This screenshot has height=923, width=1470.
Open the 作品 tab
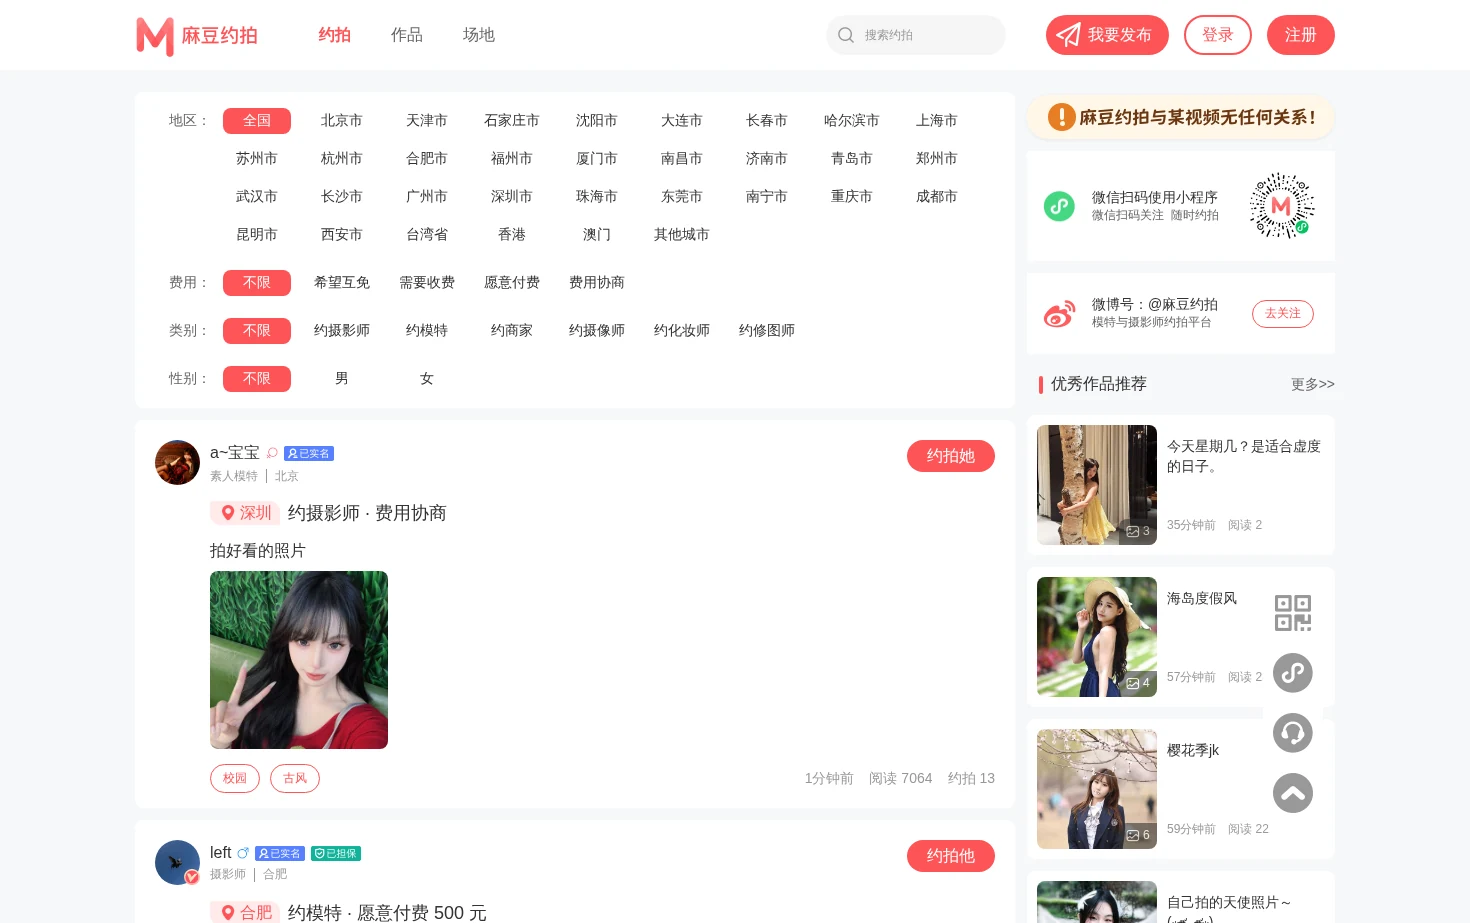(407, 35)
